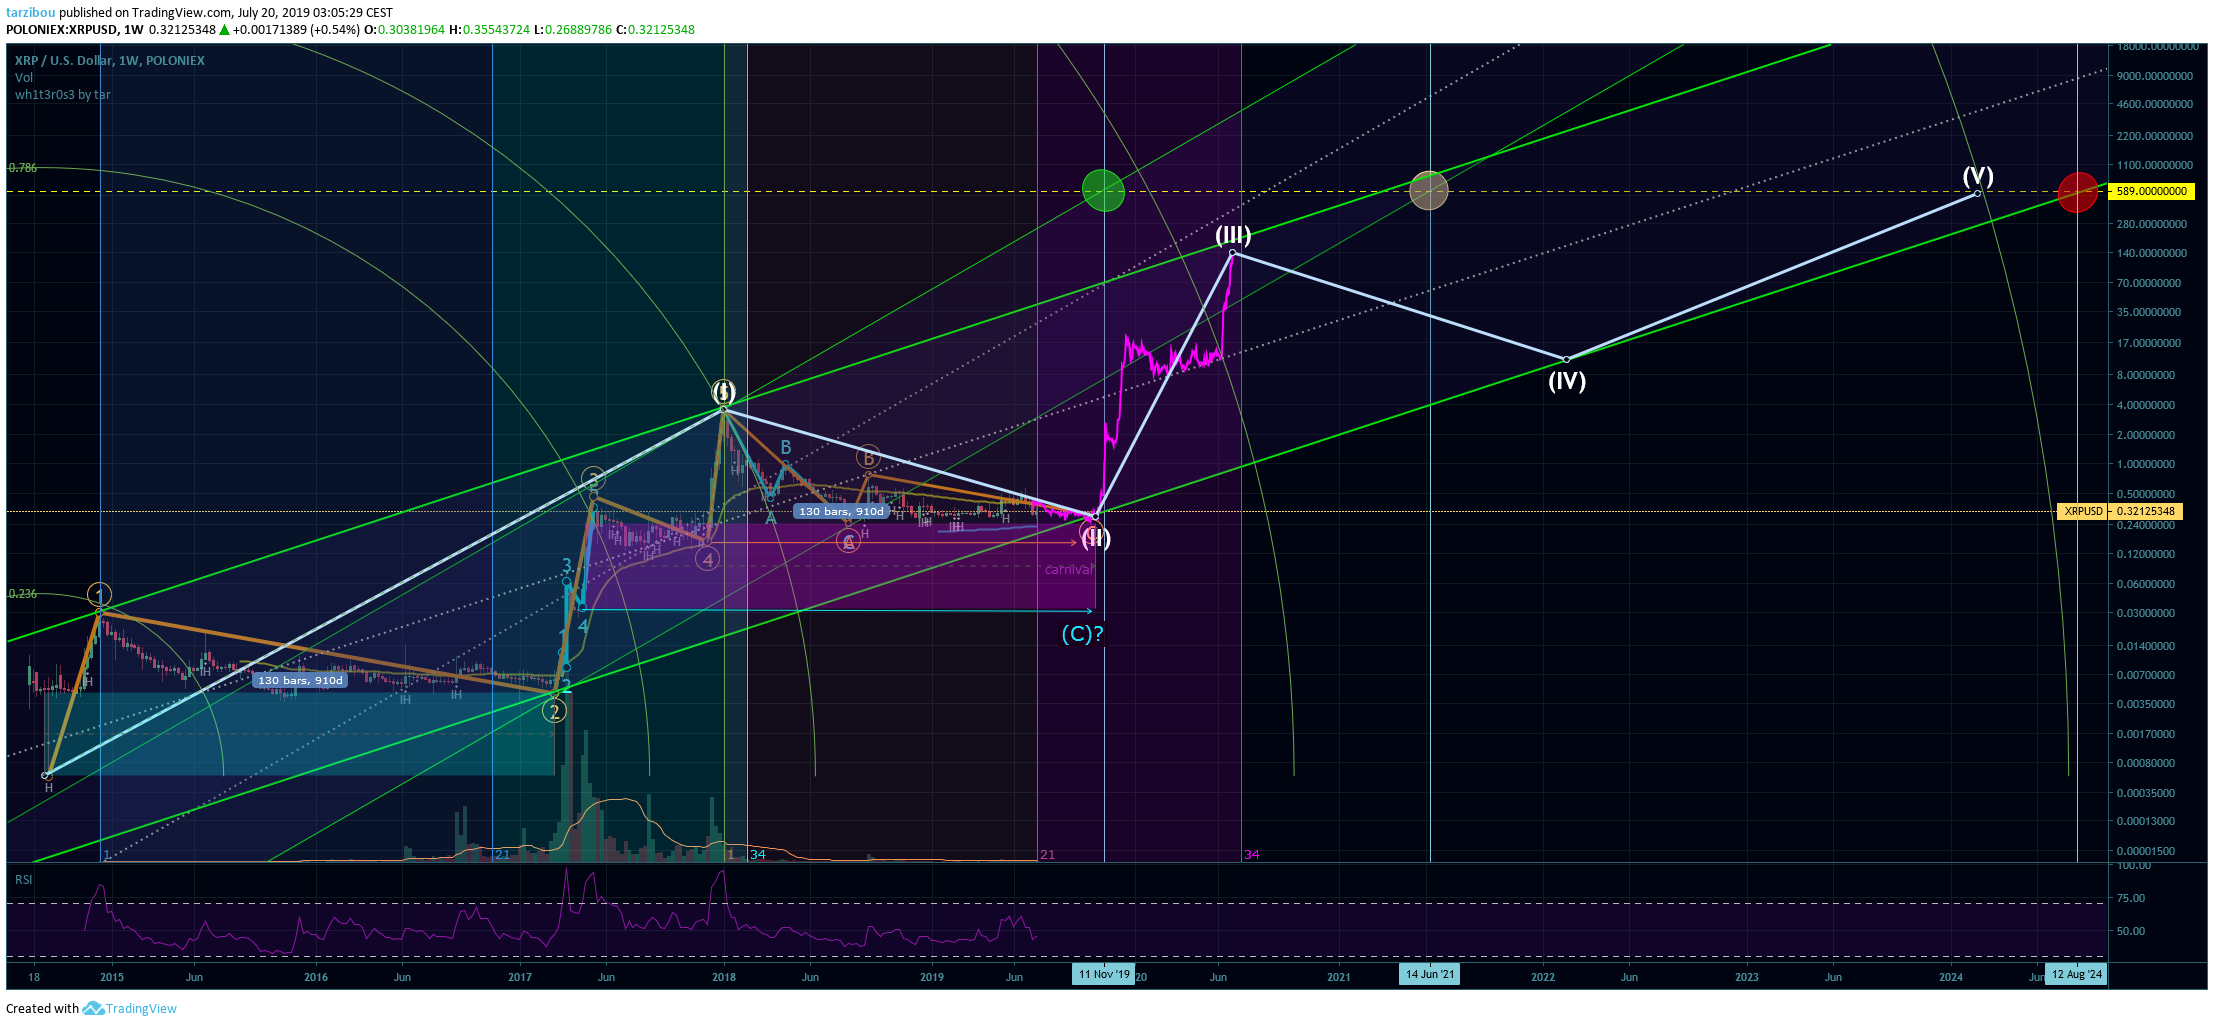Click the 2017 label on the time axis
The image size is (2214, 1026).
pos(520,977)
